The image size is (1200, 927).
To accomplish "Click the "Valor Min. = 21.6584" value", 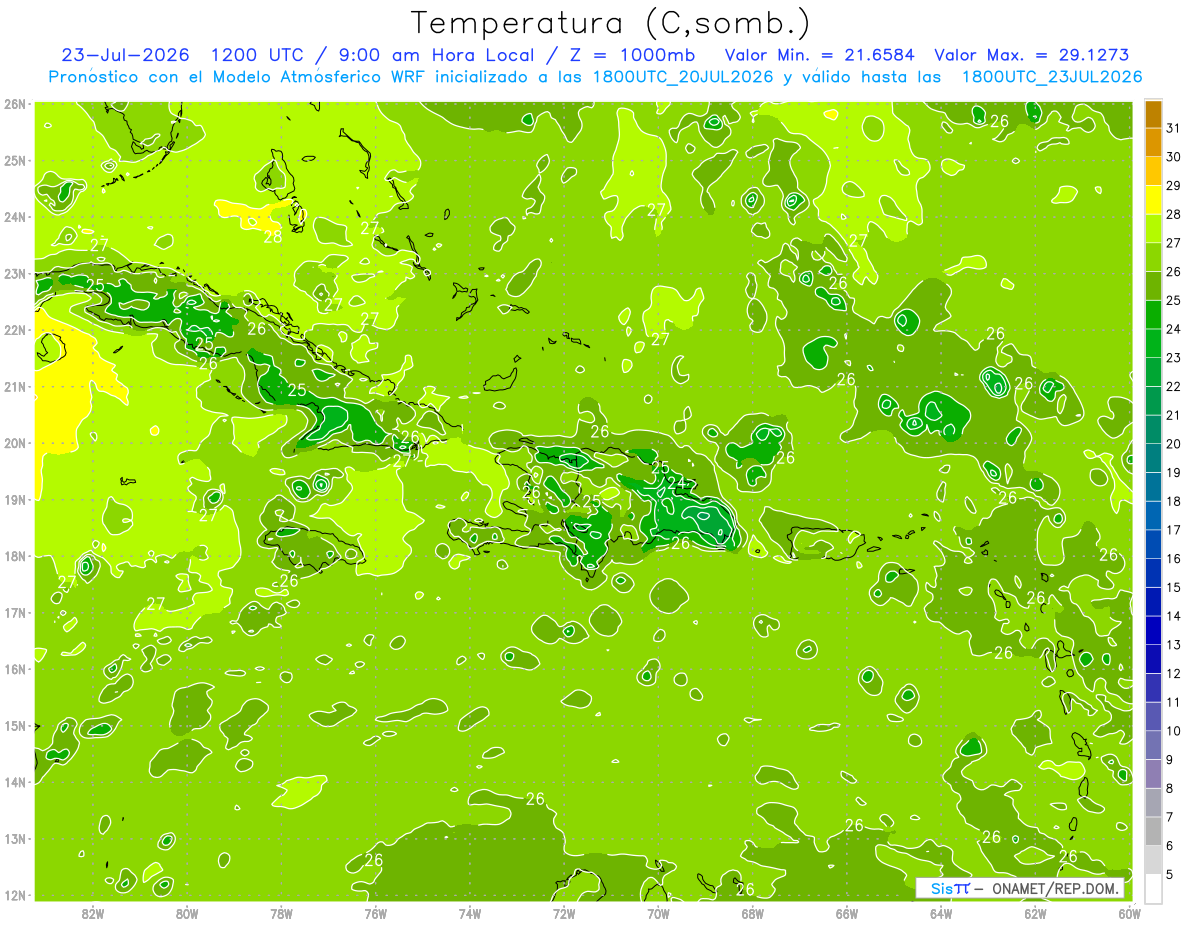I will 819,55.
